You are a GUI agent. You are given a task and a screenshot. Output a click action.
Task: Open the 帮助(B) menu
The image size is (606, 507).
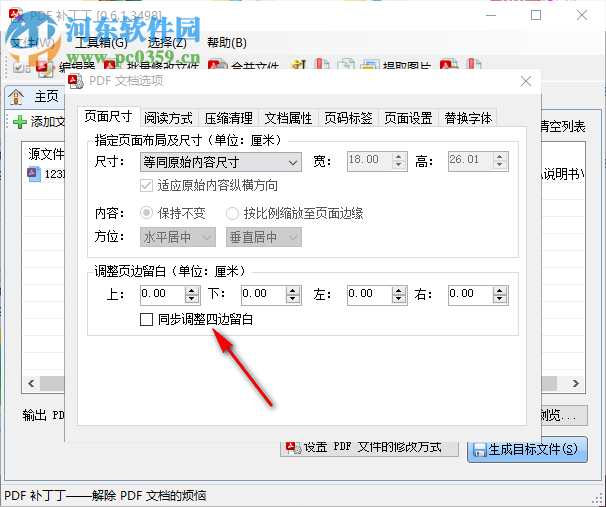[x=227, y=43]
